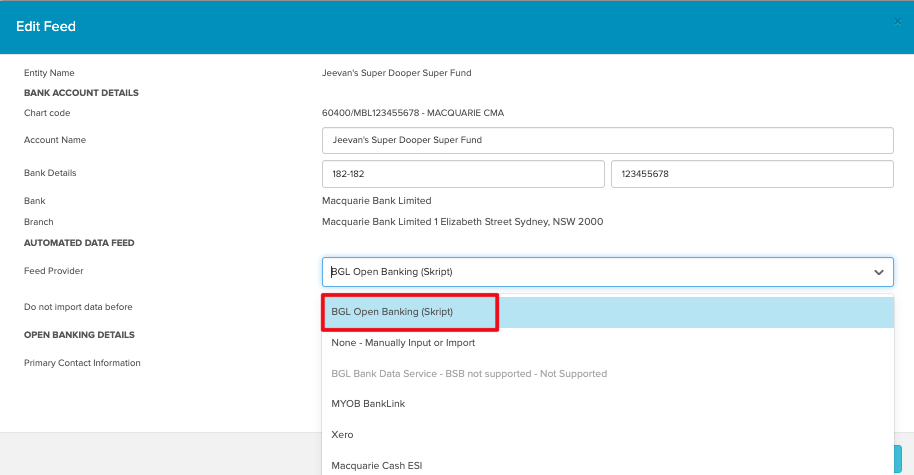
Task: Click the Macquarie Bank Limited bank value
Action: coord(377,200)
